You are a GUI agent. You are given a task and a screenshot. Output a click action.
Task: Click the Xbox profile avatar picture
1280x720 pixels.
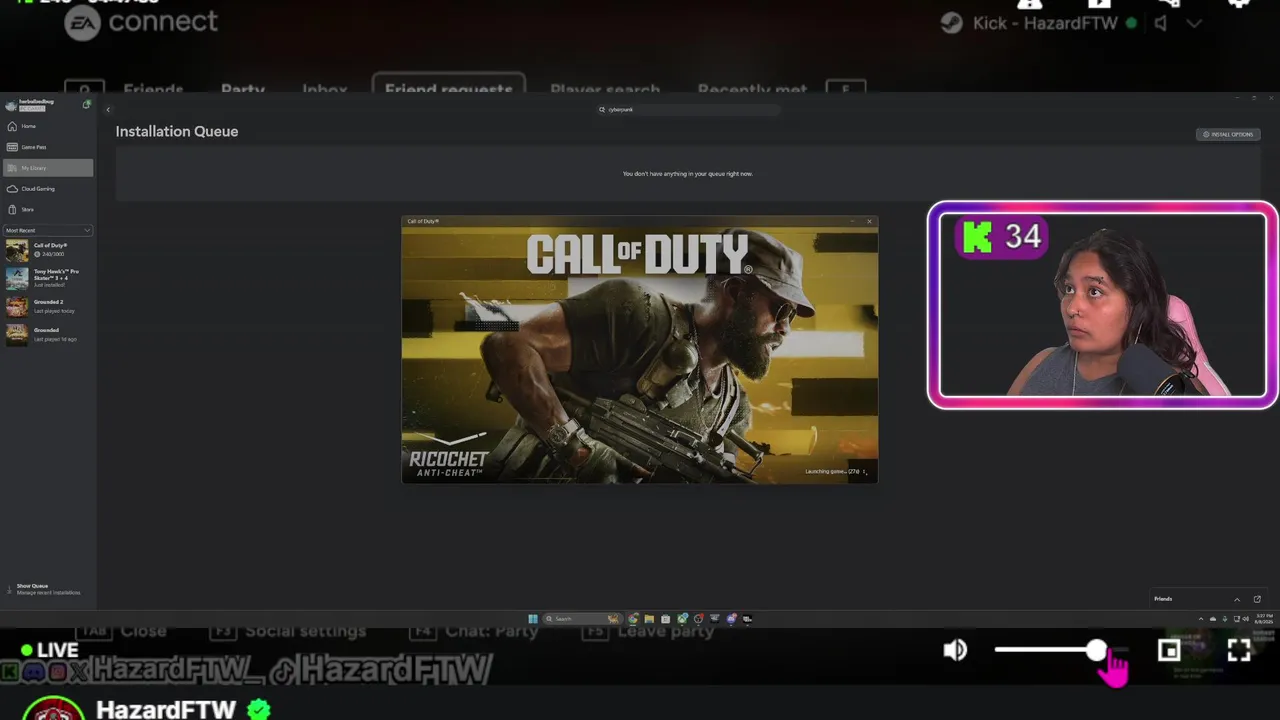(11, 105)
